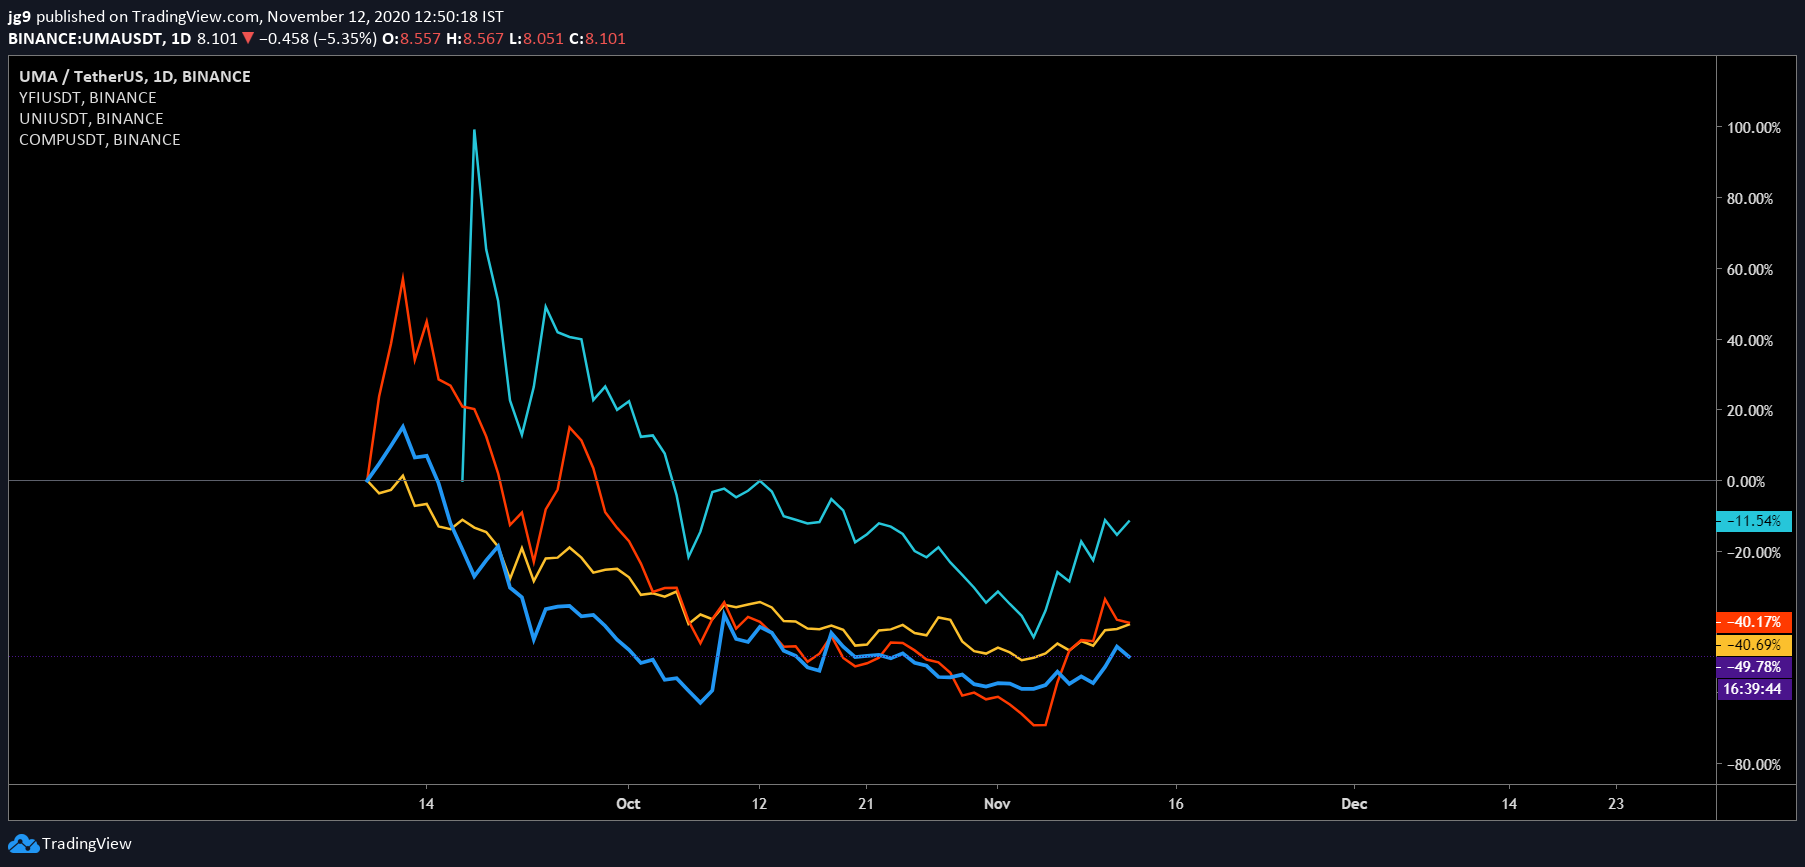The image size is (1805, 867).
Task: Click the TradingView wordmark text
Action: [x=87, y=844]
